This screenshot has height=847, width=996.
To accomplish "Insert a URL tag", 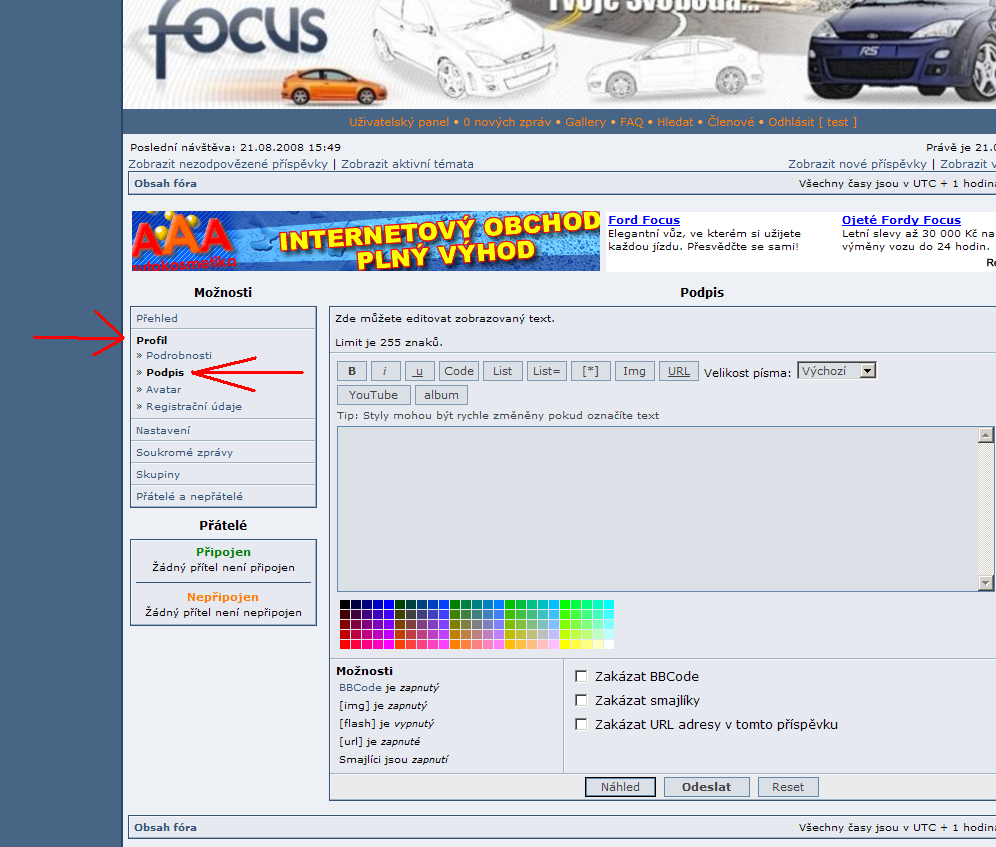I will (x=678, y=371).
